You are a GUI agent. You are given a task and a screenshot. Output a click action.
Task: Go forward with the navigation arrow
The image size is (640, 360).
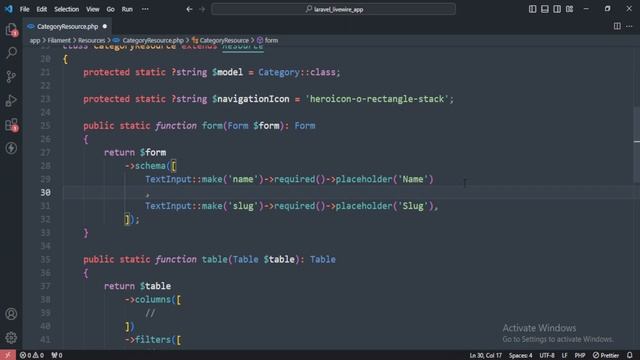click(202, 9)
